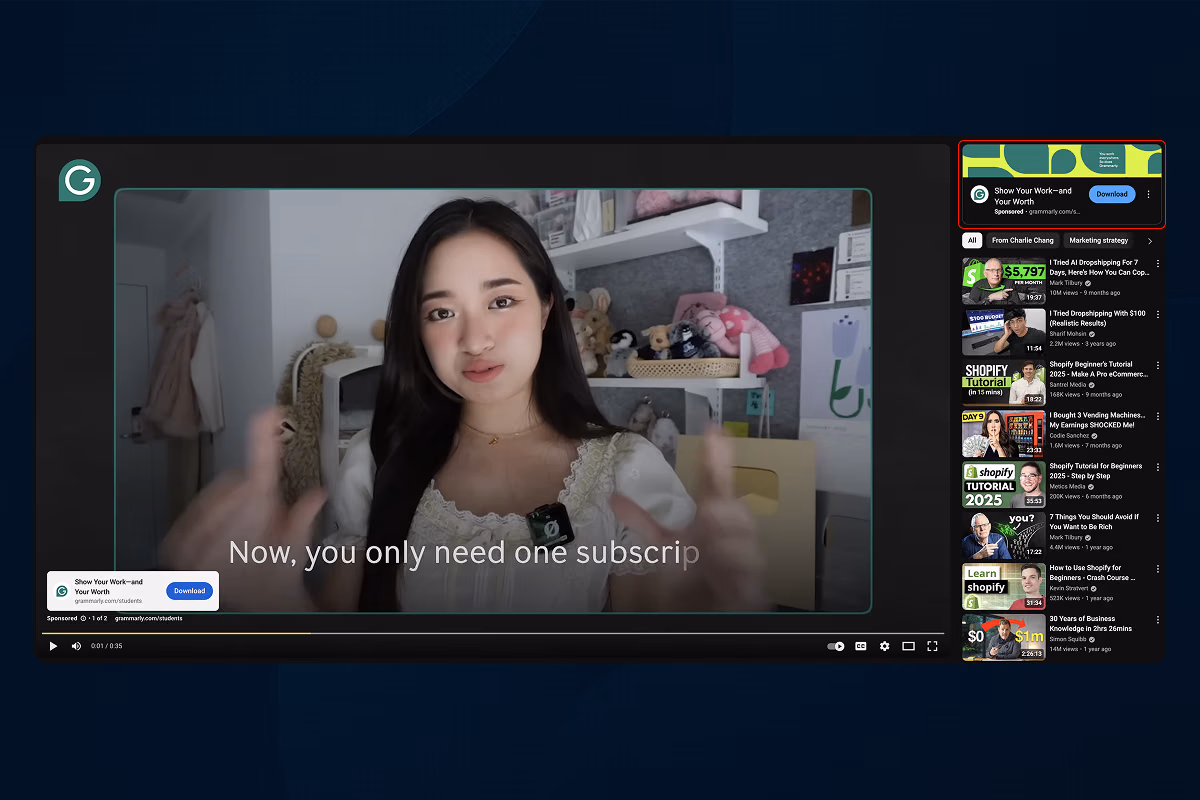This screenshot has width=1200, height=800.
Task: Enter fullscreen mode
Action: coord(932,646)
